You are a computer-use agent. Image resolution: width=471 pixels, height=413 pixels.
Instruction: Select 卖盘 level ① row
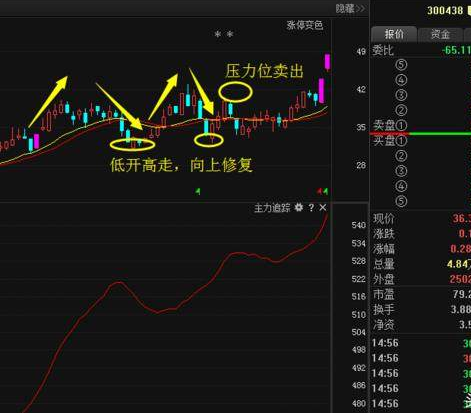coord(421,126)
